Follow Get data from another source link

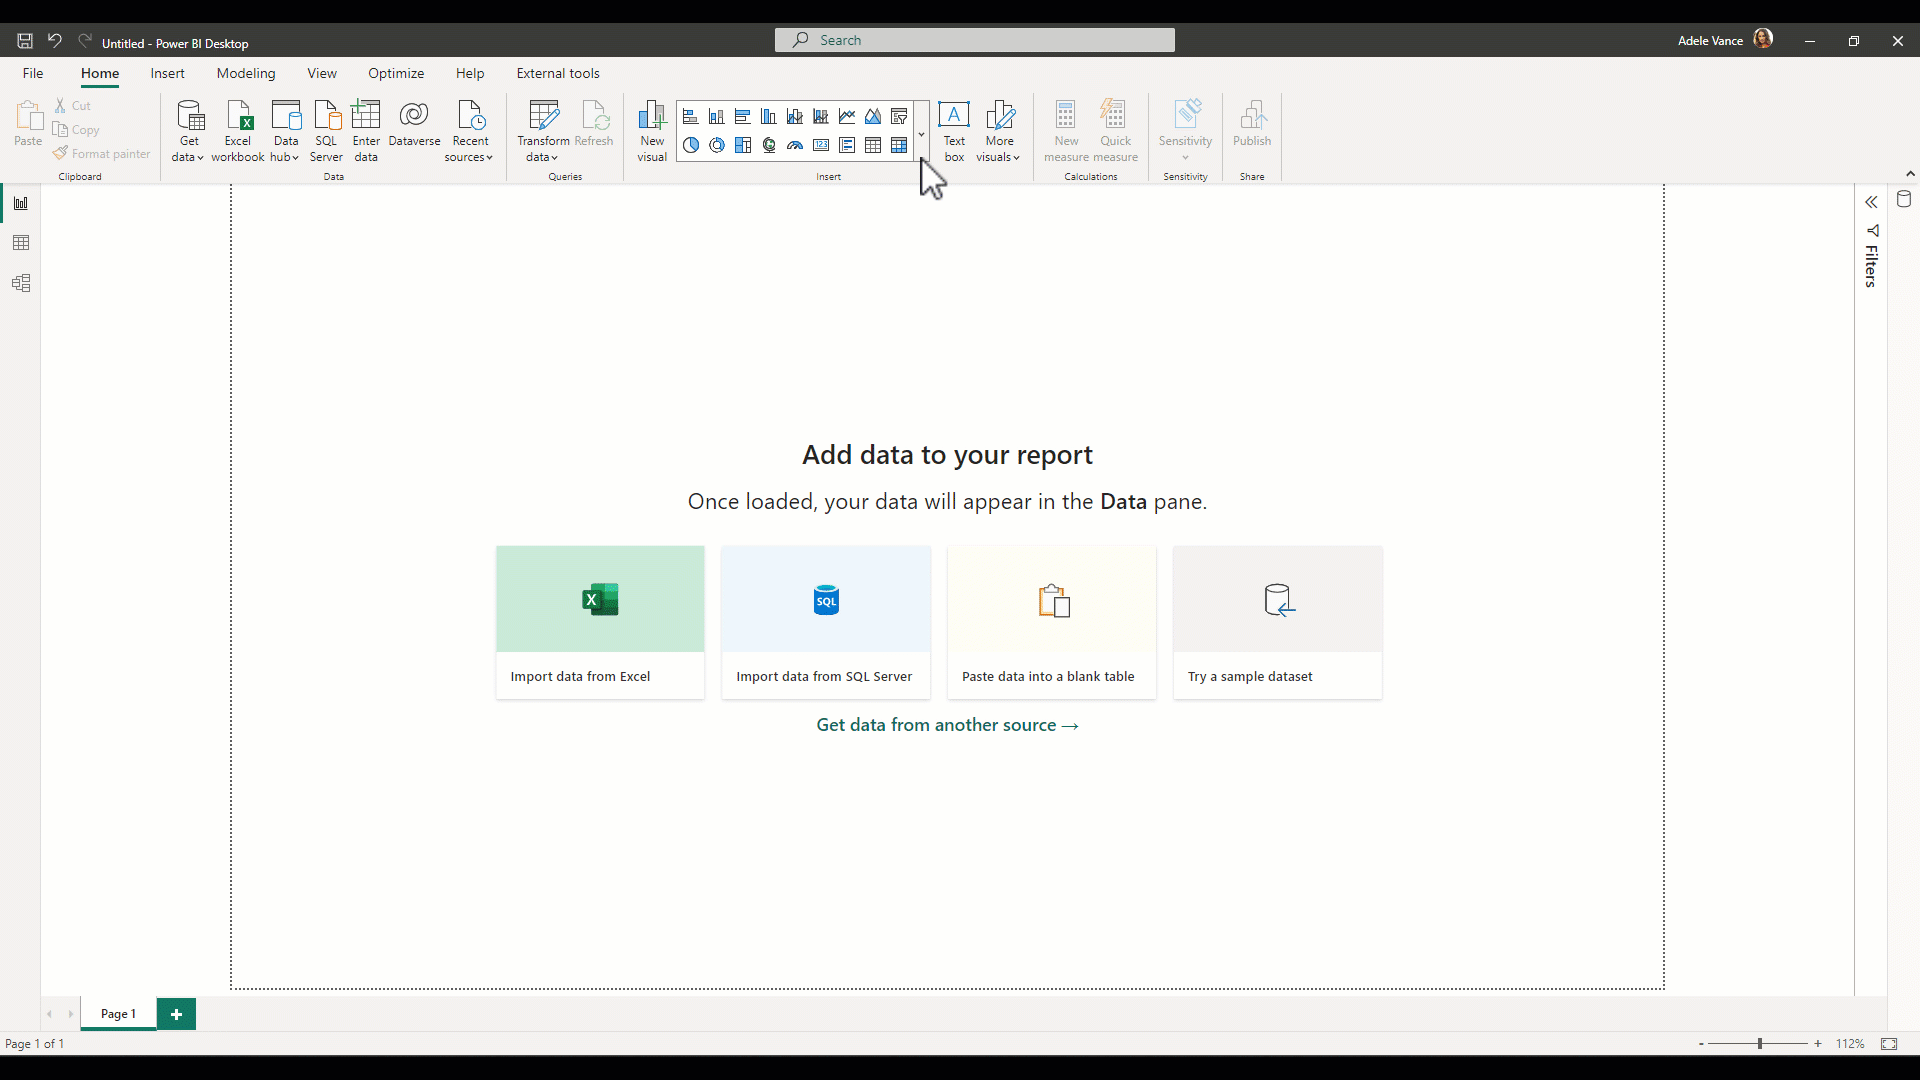pyautogui.click(x=947, y=725)
